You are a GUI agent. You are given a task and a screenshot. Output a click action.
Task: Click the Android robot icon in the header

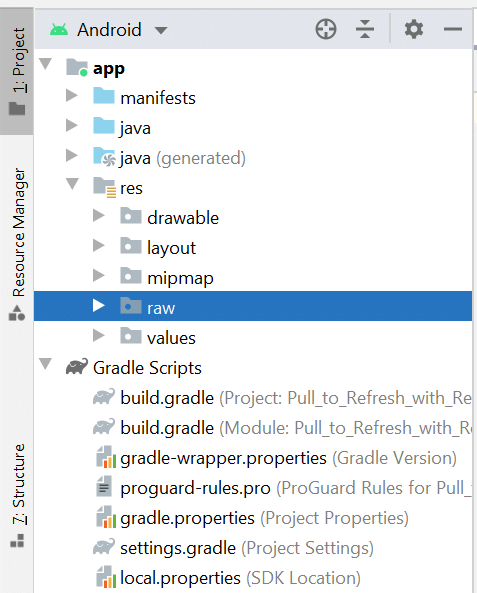(59, 29)
